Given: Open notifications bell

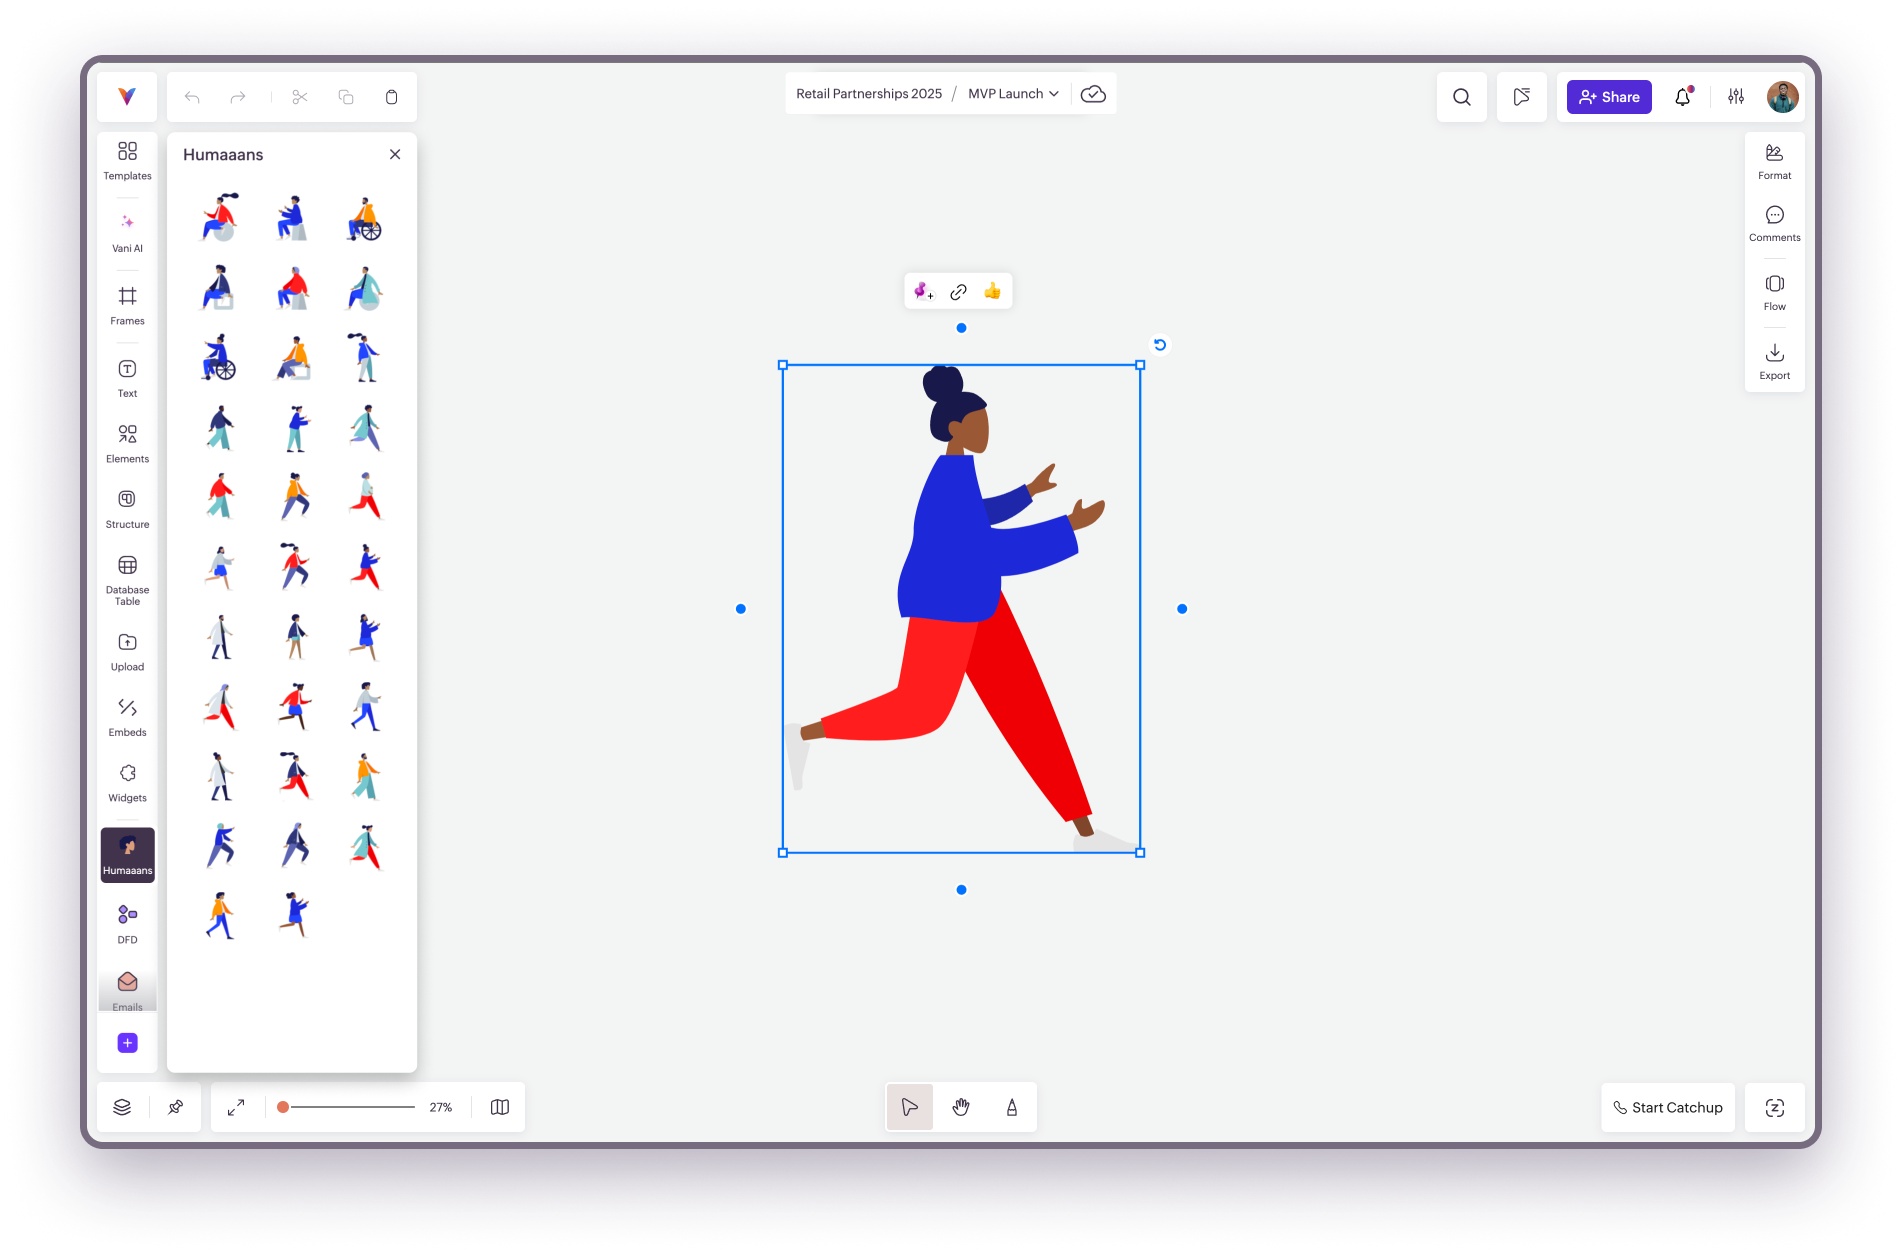Looking at the screenshot, I should (1683, 97).
